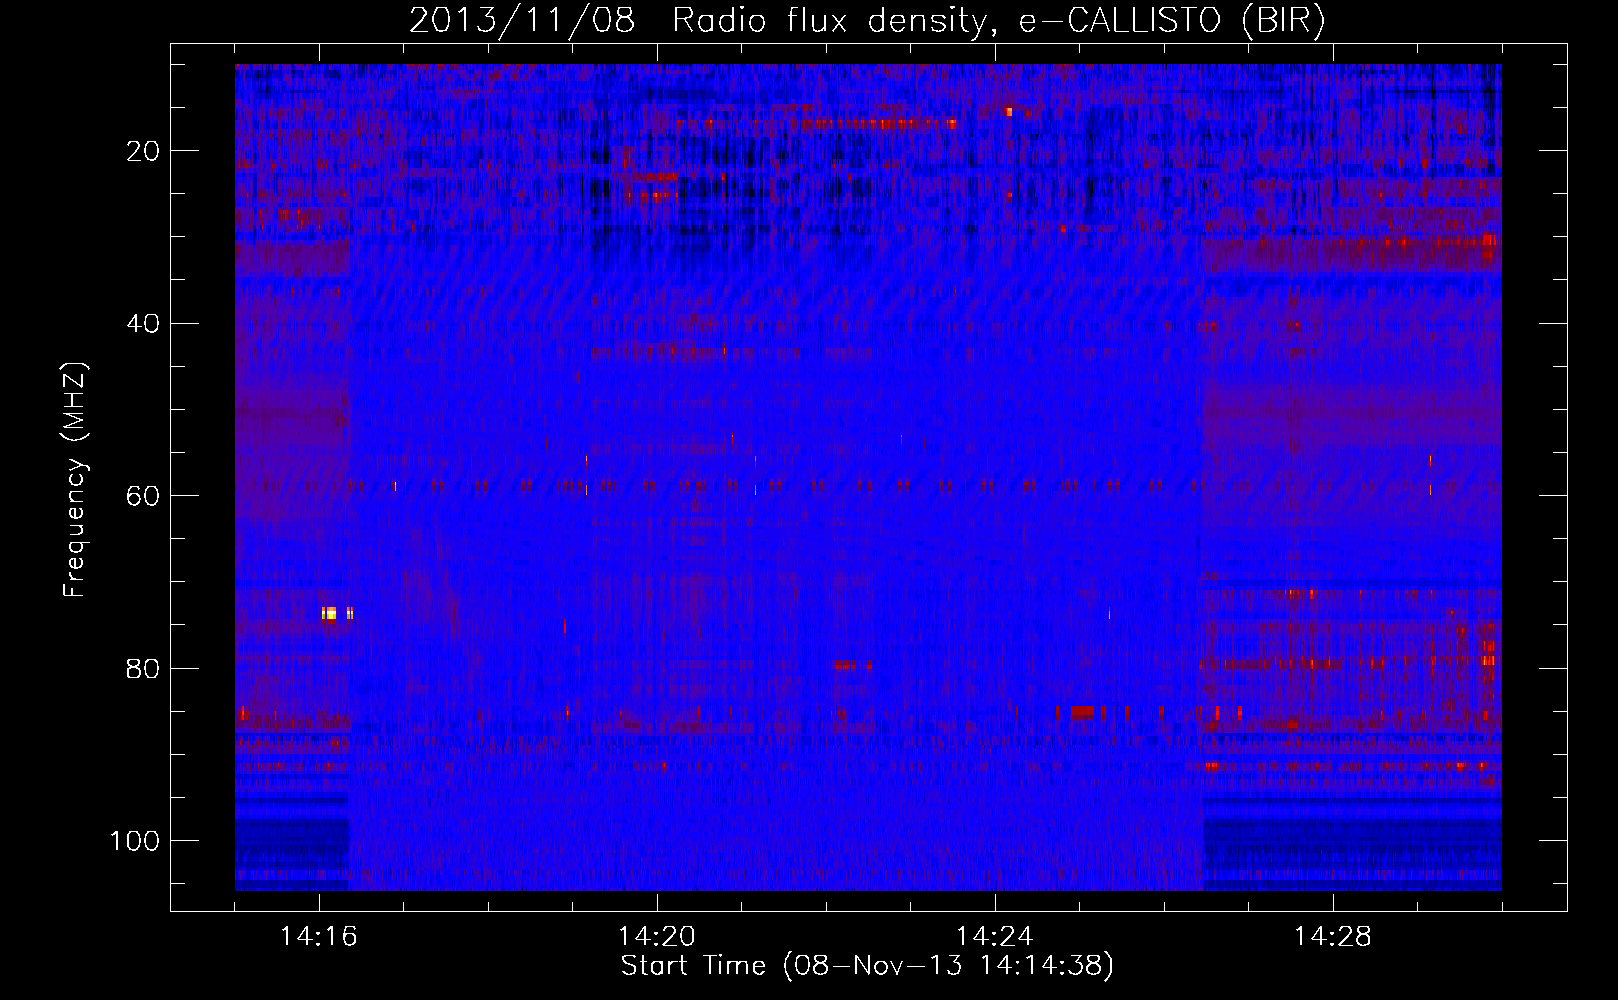The image size is (1618, 1000).
Task: Click the 14:28 time tick label
Action: (1333, 937)
